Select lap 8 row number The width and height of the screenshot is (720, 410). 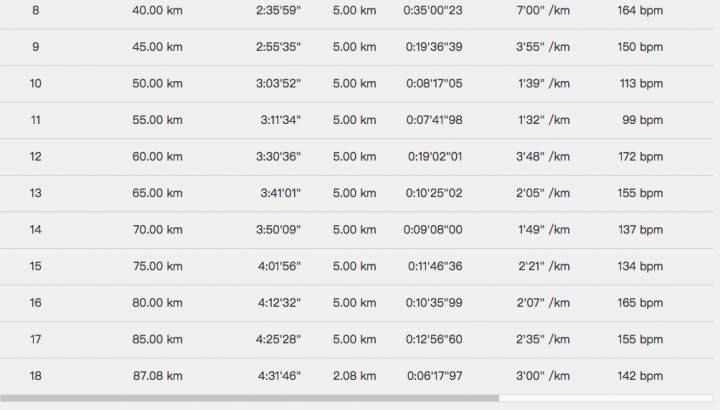tap(35, 10)
